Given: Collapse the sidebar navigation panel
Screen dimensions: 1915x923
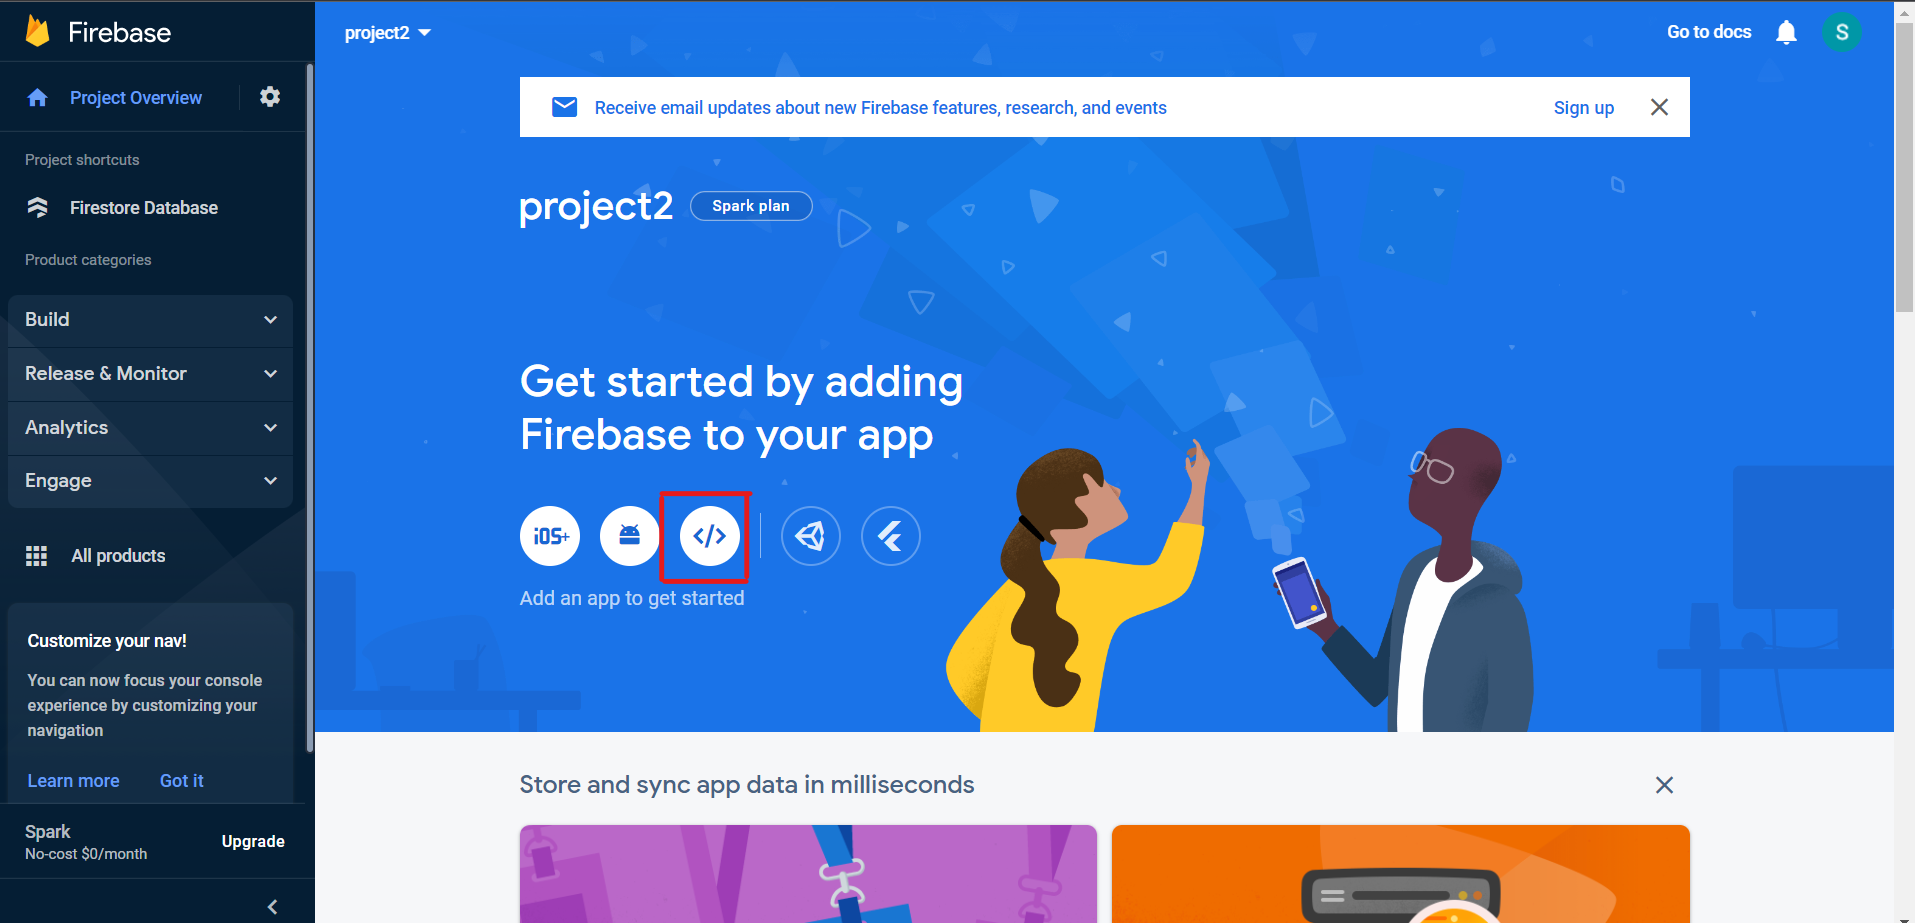Looking at the screenshot, I should [x=273, y=907].
